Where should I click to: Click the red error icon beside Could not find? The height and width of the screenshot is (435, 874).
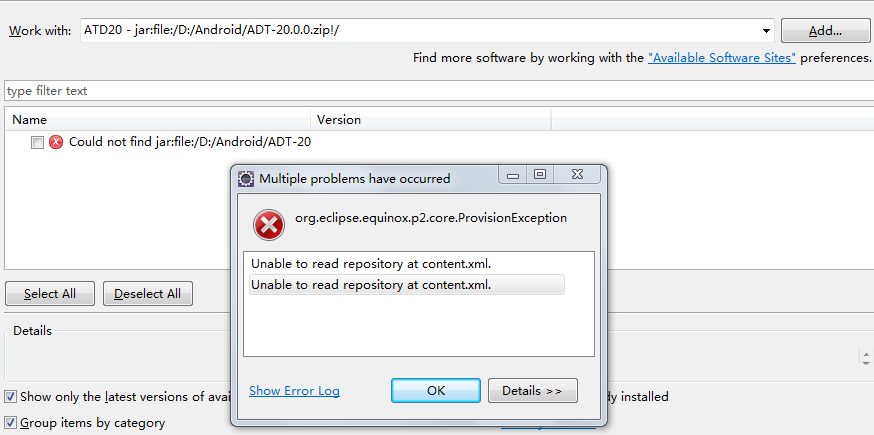point(56,142)
